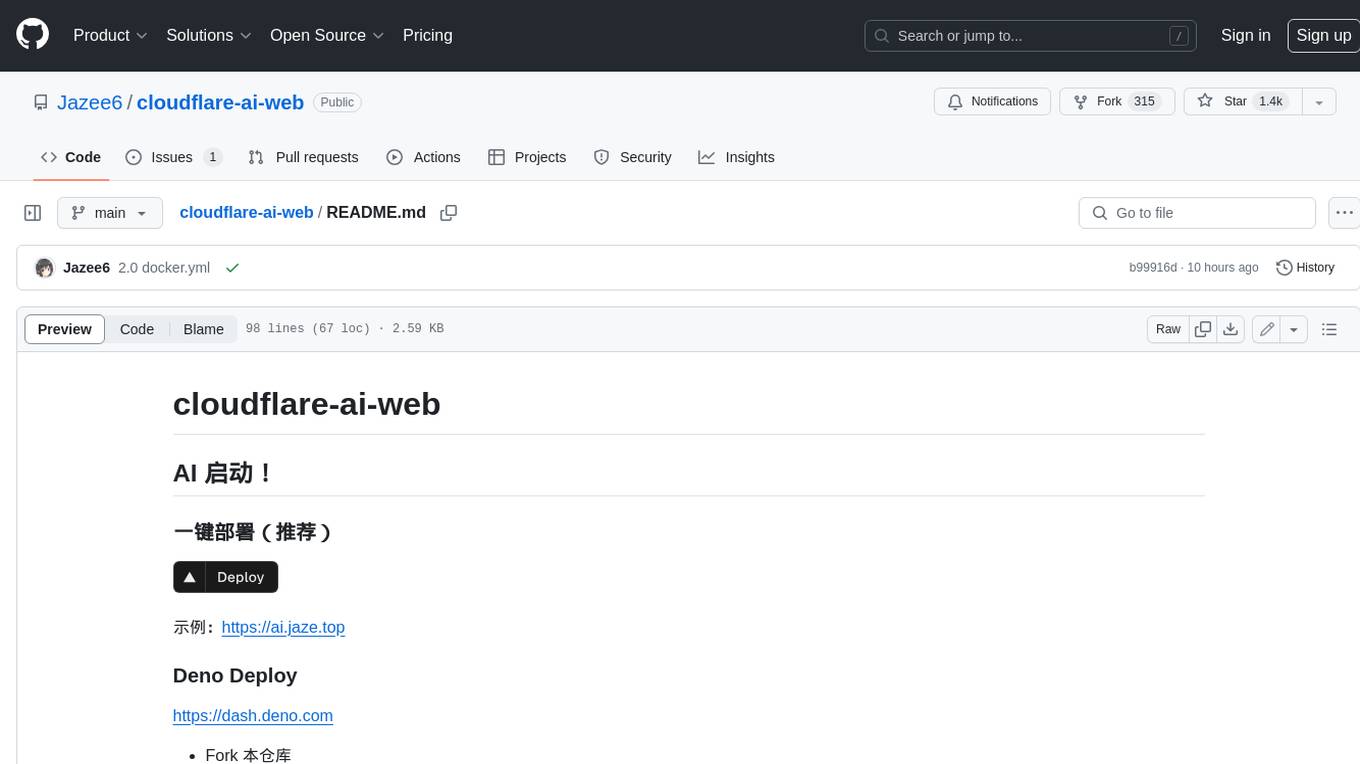Open the Pricing page
This screenshot has height=764, width=1360.
click(x=427, y=35)
